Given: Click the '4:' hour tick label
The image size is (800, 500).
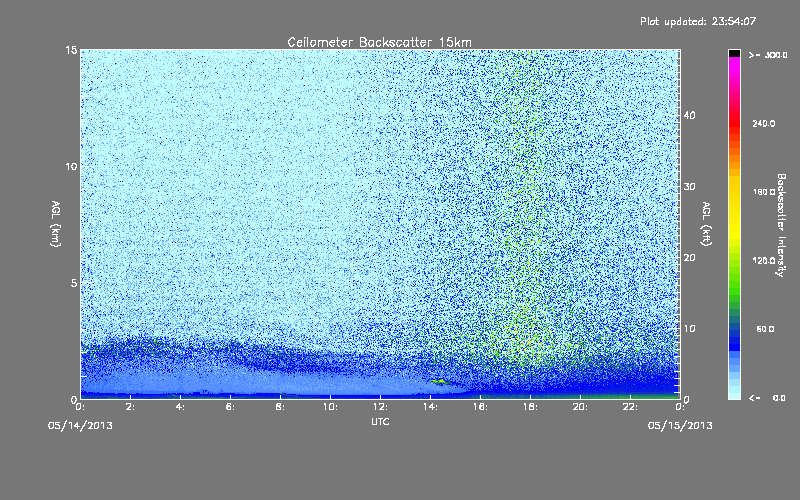Looking at the screenshot, I should click(x=180, y=407).
